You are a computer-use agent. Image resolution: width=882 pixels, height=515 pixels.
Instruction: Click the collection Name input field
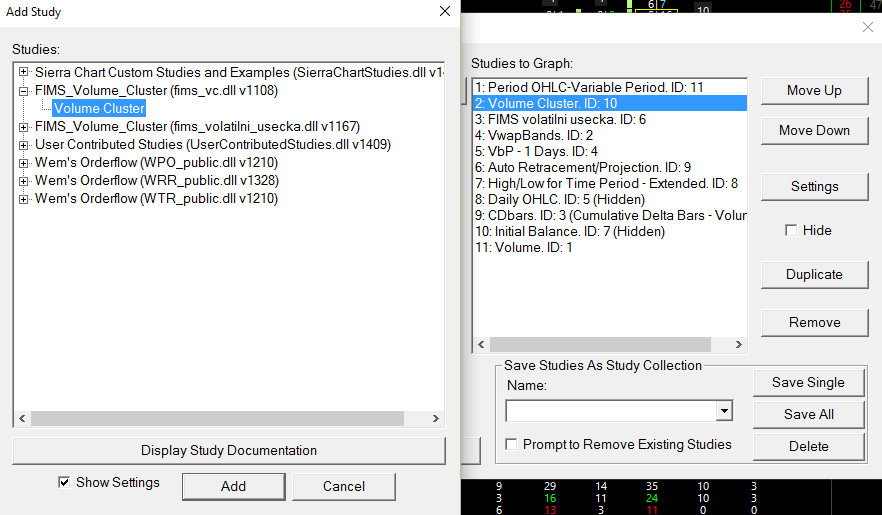(x=611, y=411)
